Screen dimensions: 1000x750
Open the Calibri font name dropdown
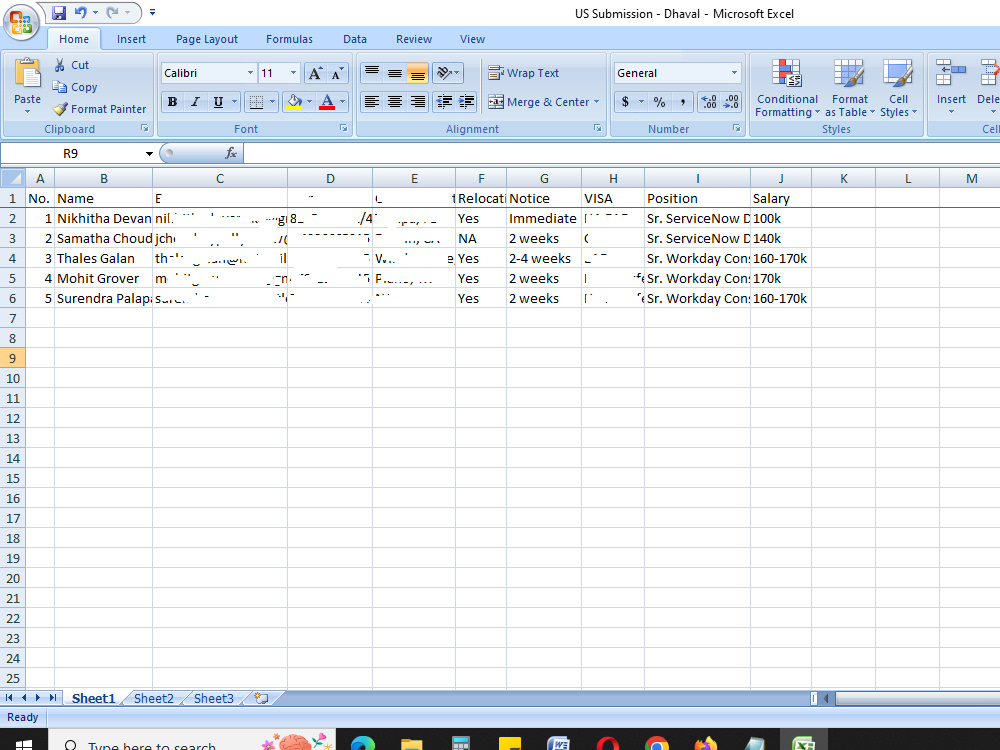tap(250, 73)
